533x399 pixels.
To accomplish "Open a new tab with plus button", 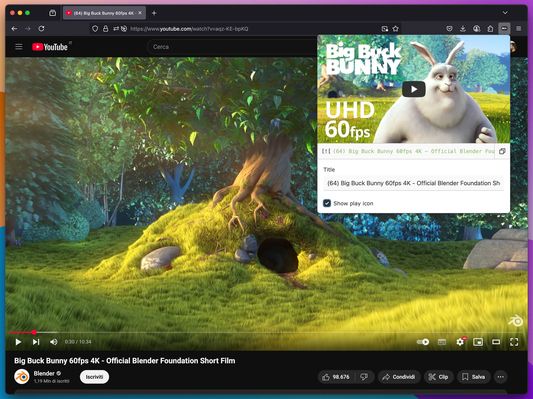I will (x=154, y=13).
